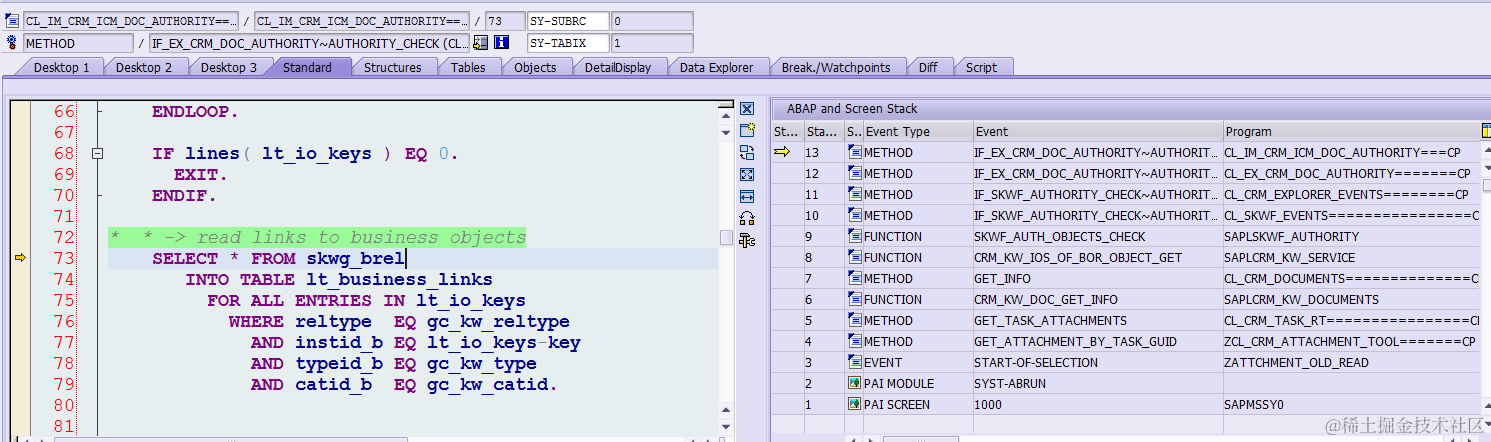
Task: Click the SY-TABIX variable name field
Action: [x=567, y=43]
